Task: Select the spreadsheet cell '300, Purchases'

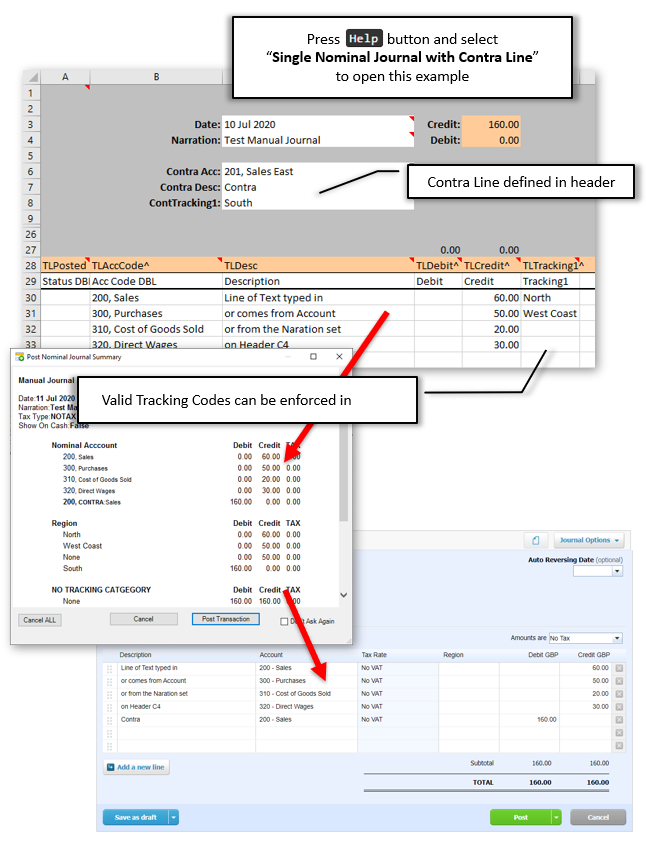Action: [x=156, y=313]
